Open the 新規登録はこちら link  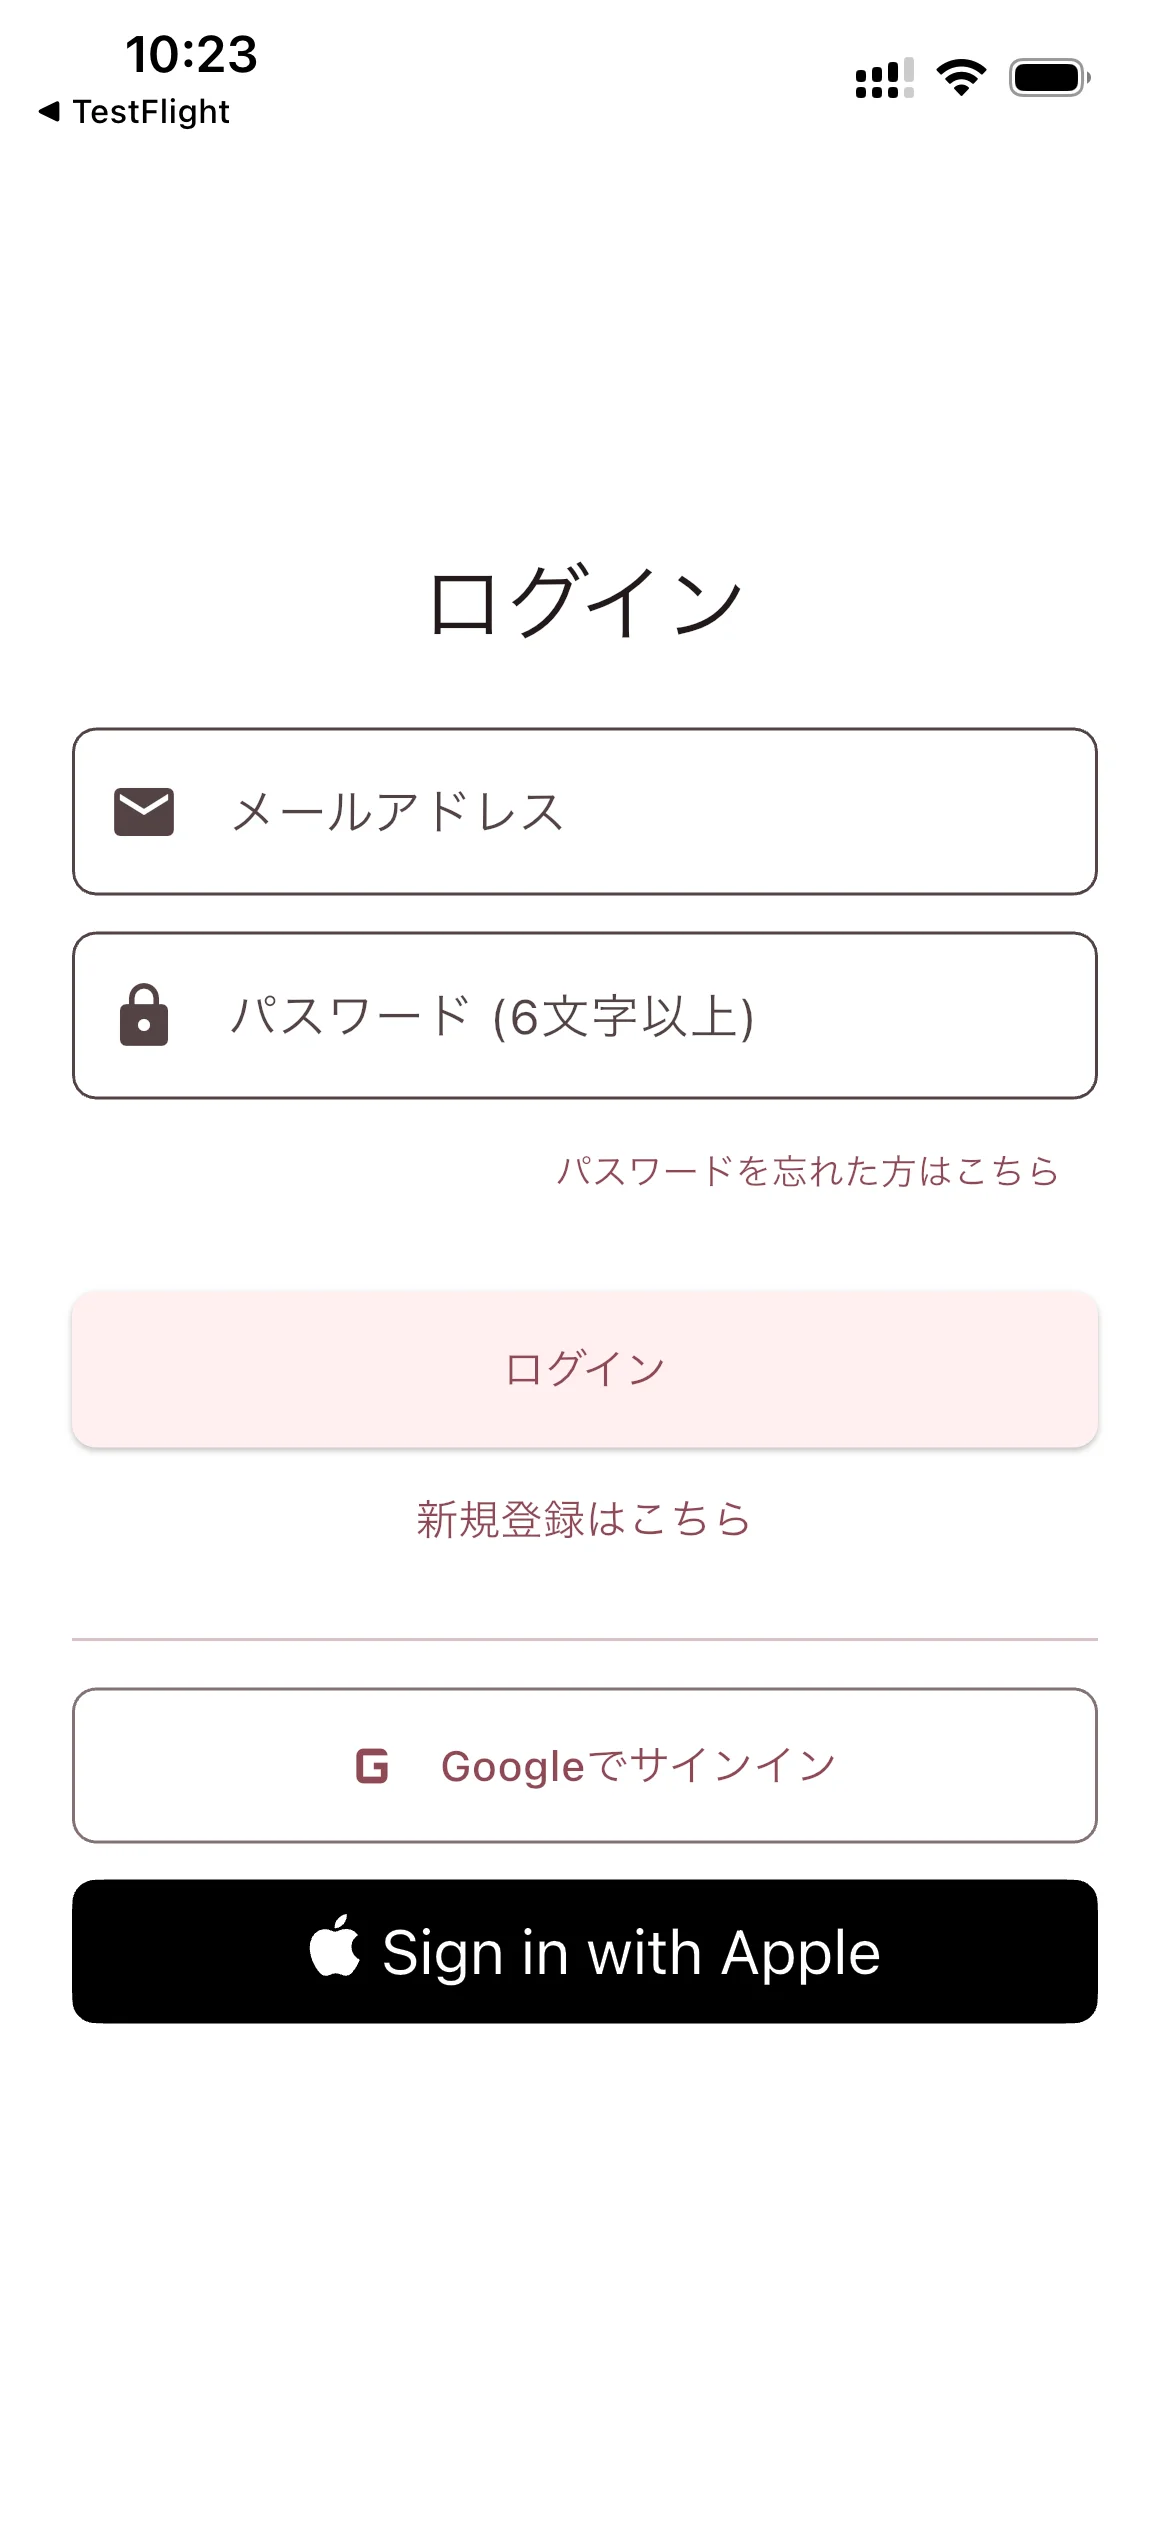[584, 1519]
